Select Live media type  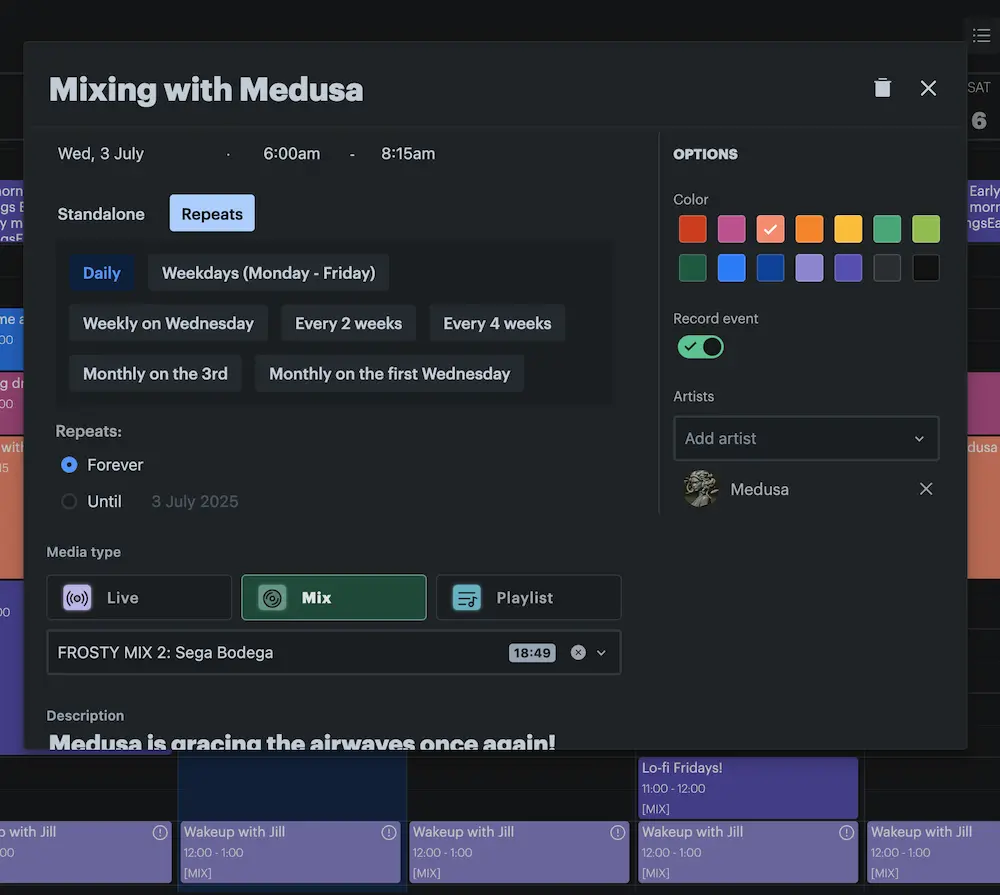pyautogui.click(x=139, y=598)
